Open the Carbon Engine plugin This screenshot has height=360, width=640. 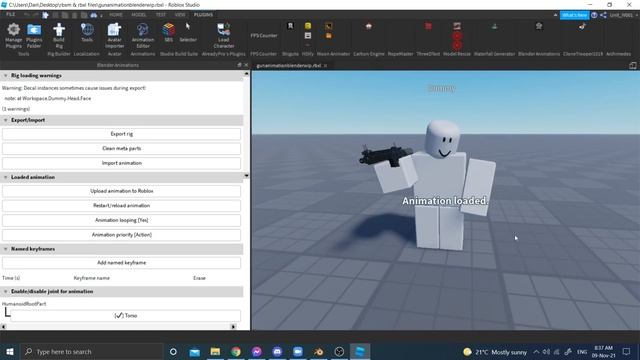pyautogui.click(x=369, y=26)
